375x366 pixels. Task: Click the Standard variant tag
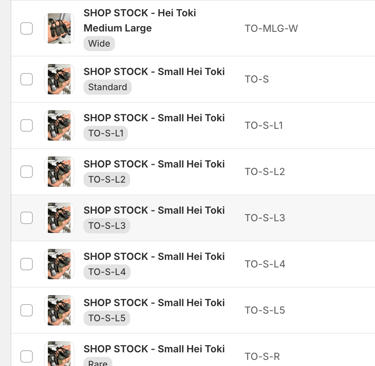pyautogui.click(x=107, y=87)
